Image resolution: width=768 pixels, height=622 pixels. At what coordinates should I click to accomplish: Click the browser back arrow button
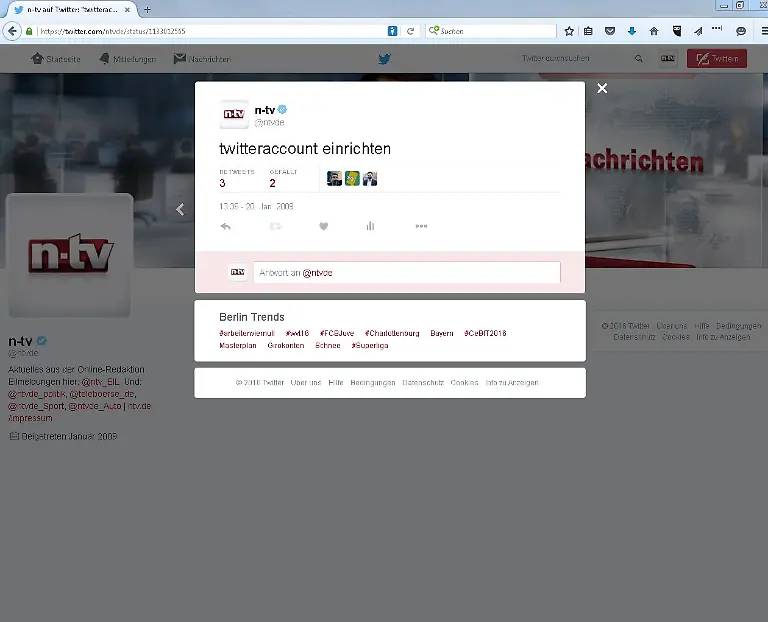pyautogui.click(x=12, y=31)
